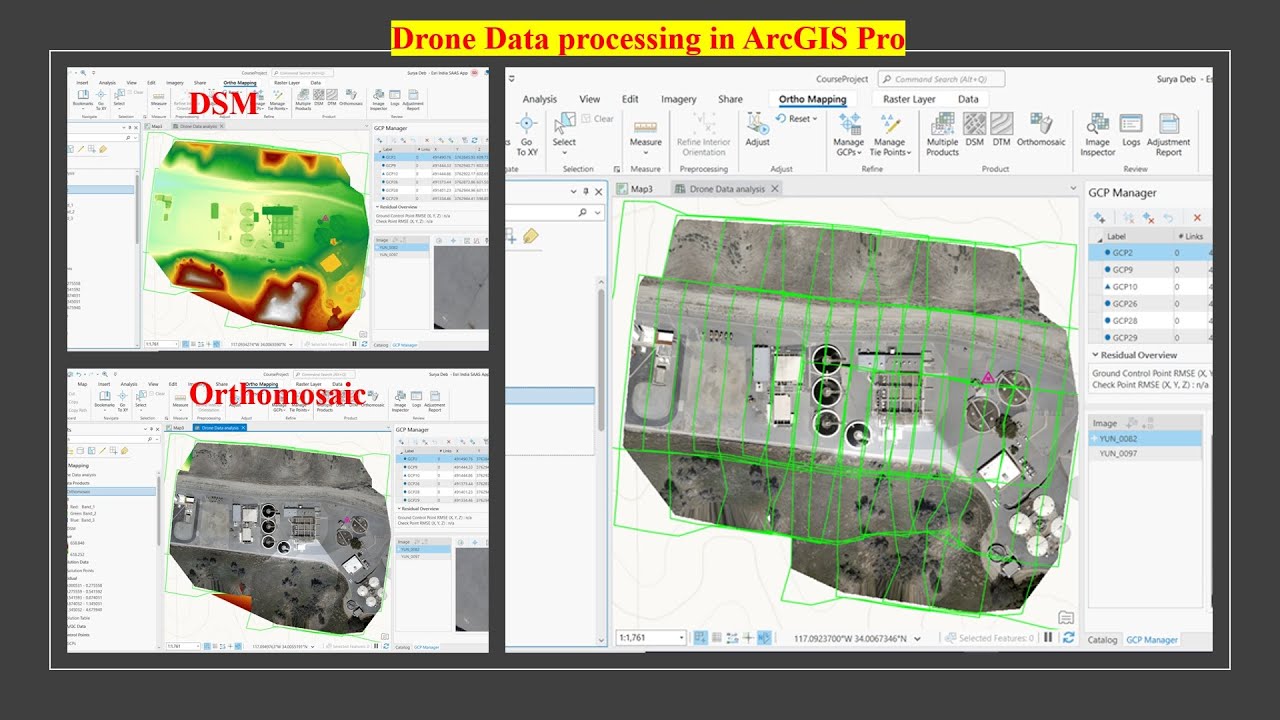
Task: Open the Insert tab in the DSM window
Action: 82,83
